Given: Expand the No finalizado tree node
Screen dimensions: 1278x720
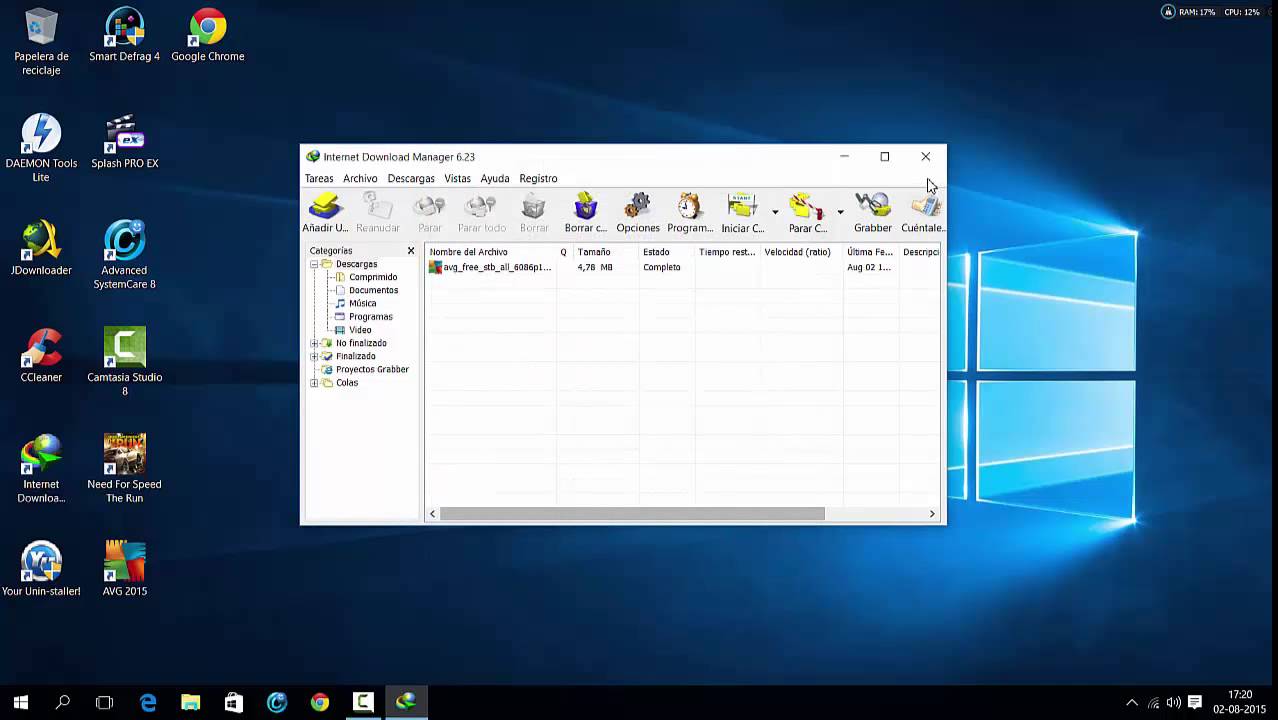Looking at the screenshot, I should pos(314,343).
